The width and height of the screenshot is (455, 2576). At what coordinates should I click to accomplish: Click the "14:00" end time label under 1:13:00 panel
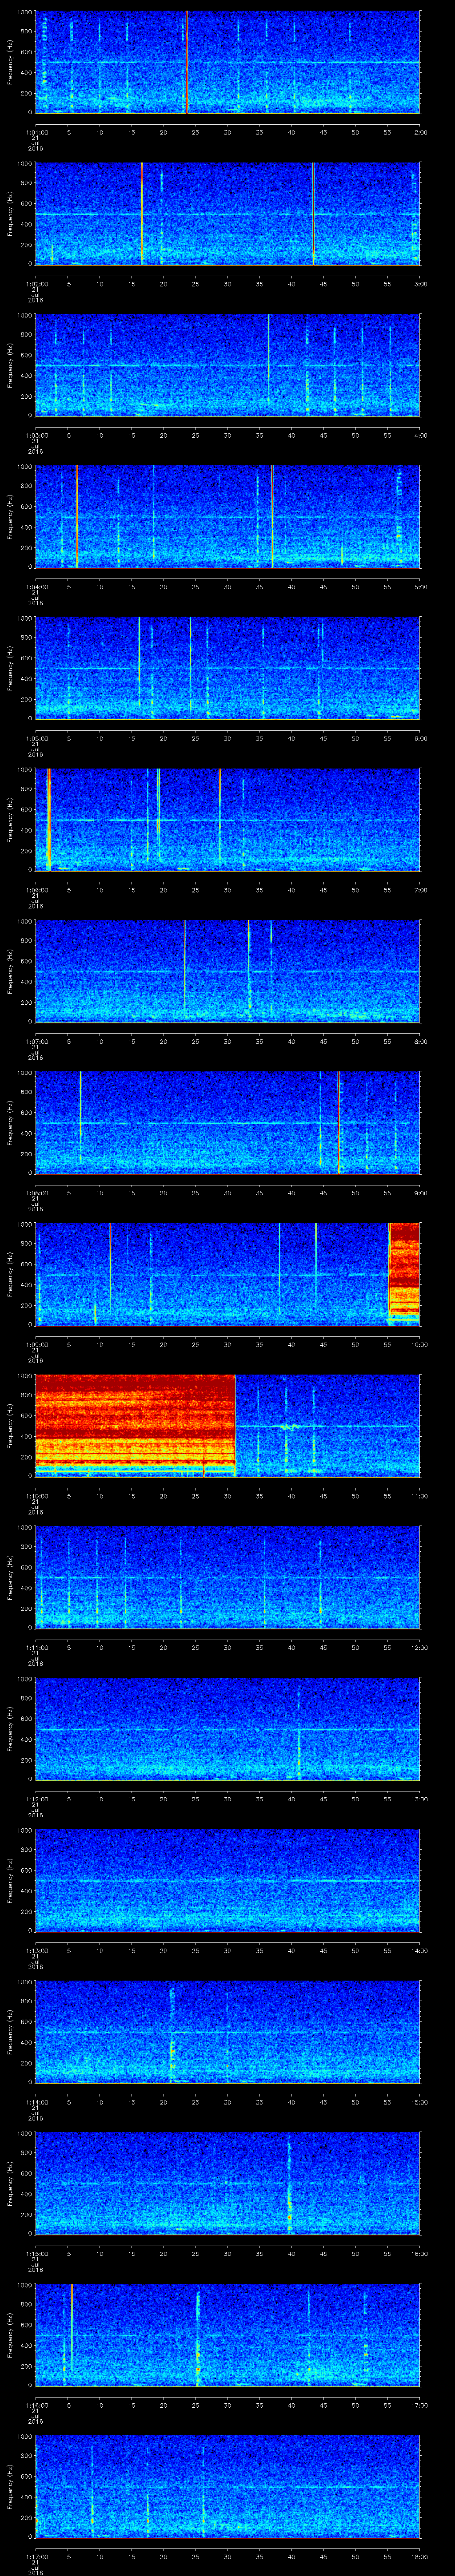point(419,1950)
